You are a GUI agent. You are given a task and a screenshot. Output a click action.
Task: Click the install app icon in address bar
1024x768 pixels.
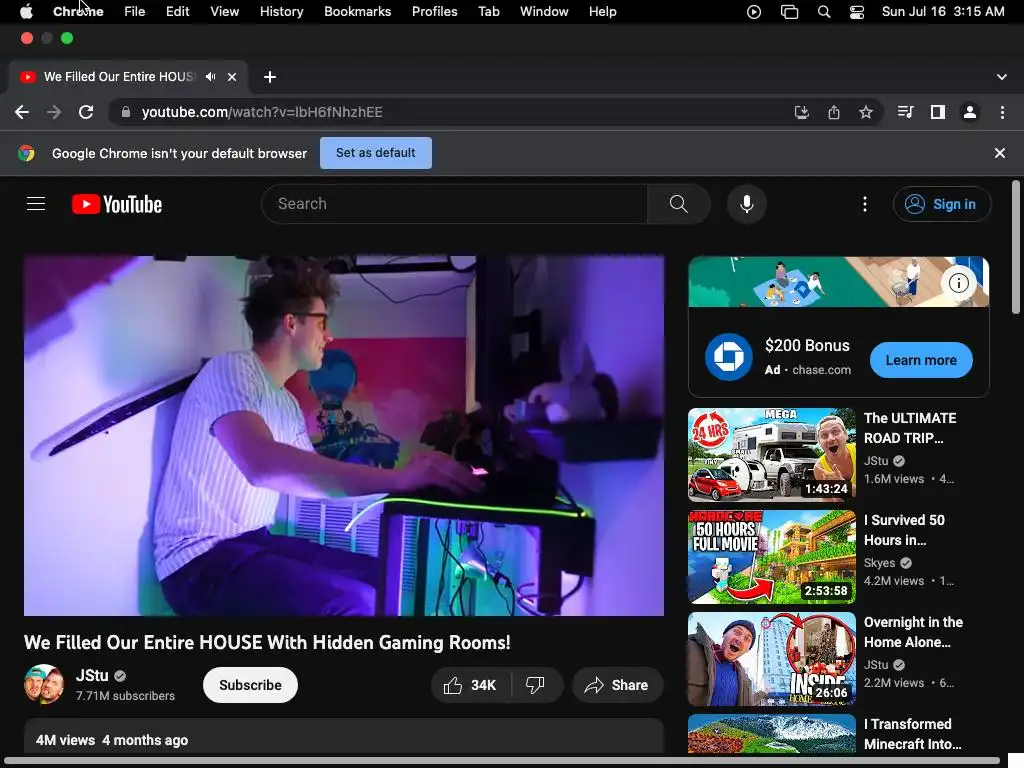[802, 112]
